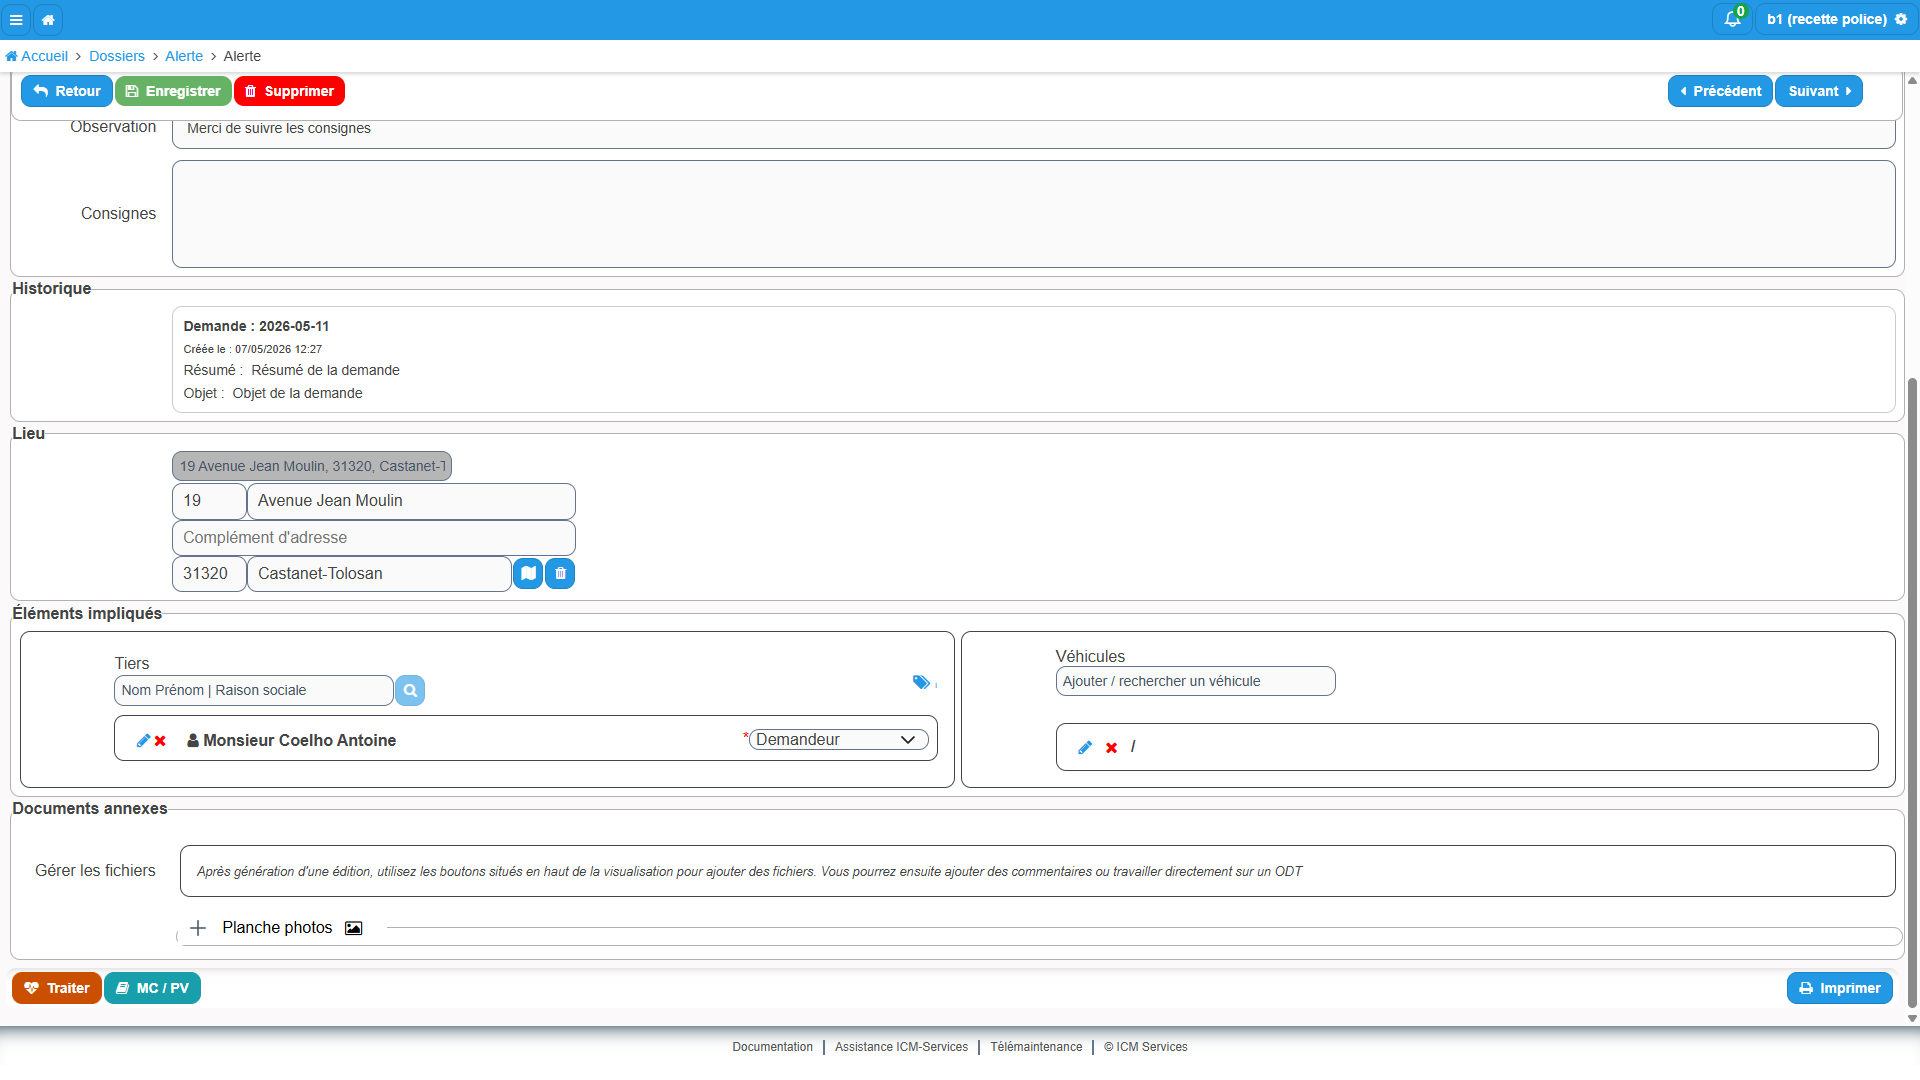Open the map icon next to the address
The height and width of the screenshot is (1080, 1920).
point(528,574)
